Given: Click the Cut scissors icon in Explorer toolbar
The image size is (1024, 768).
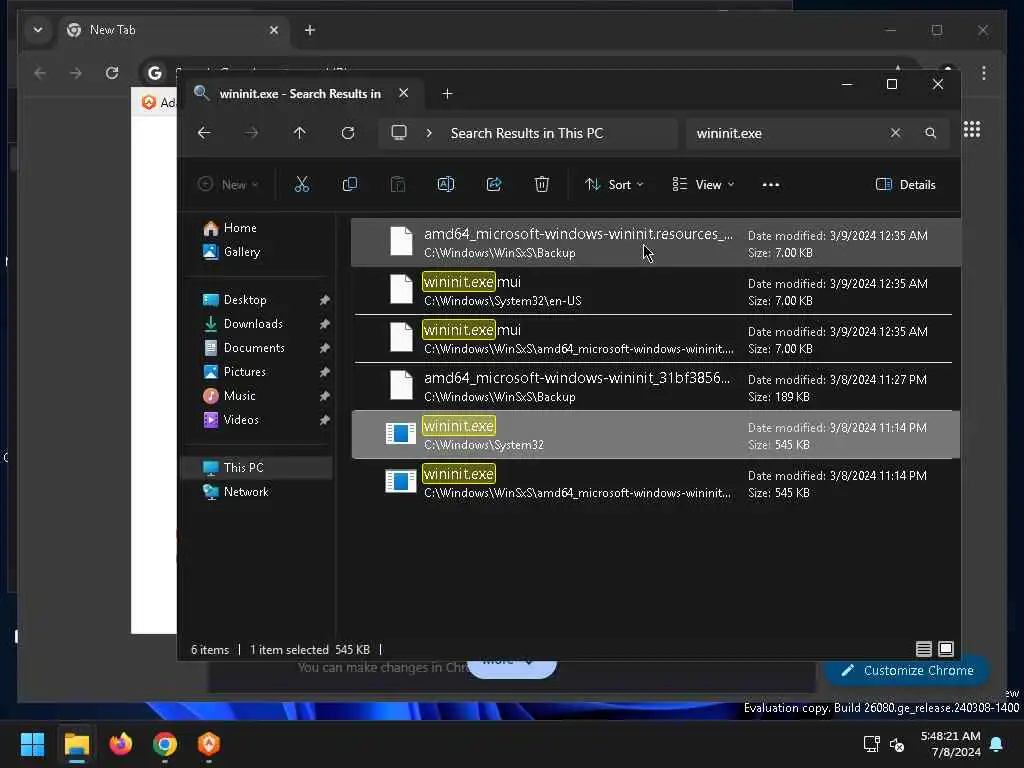Looking at the screenshot, I should (x=302, y=185).
